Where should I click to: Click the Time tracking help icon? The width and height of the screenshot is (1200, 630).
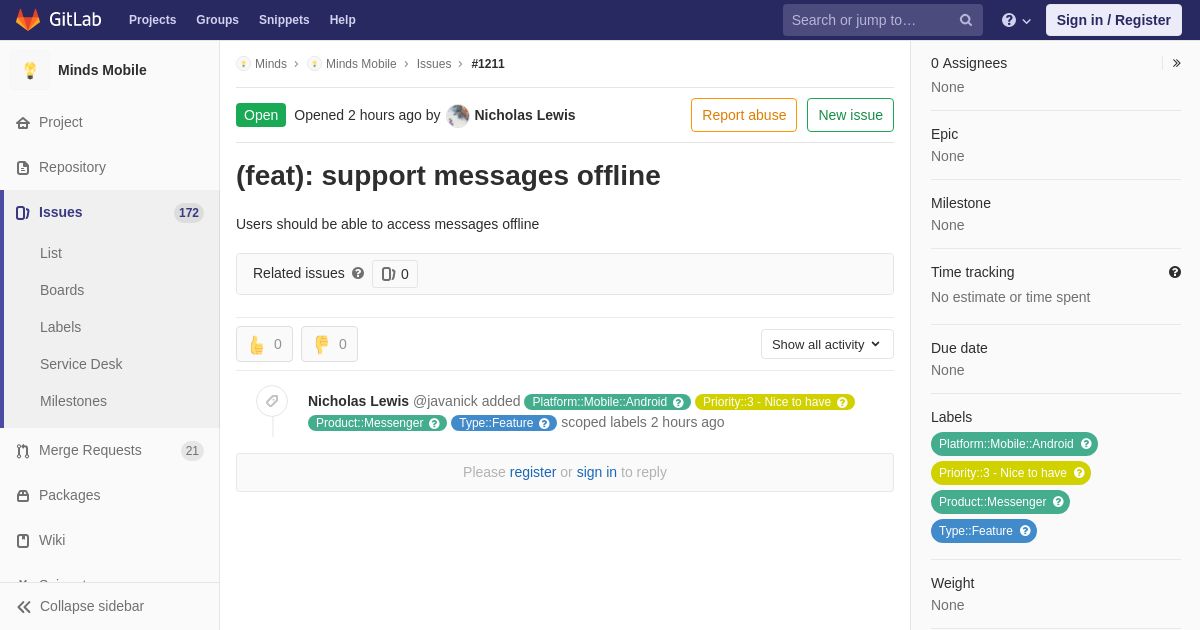[x=1175, y=272]
